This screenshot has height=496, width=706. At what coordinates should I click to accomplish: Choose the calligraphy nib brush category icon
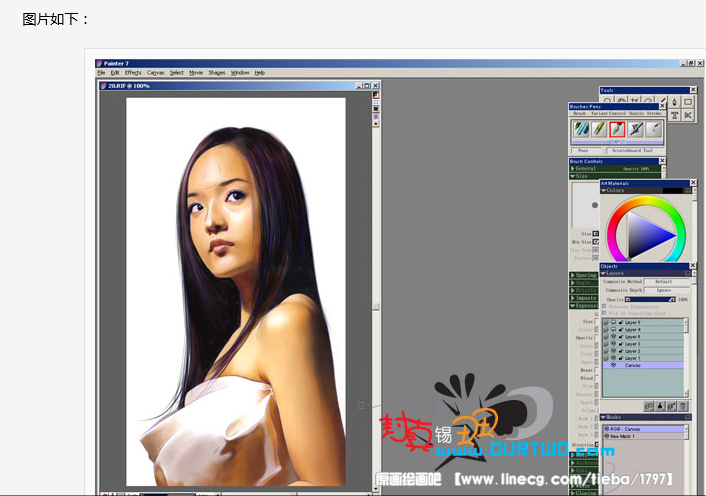(635, 130)
